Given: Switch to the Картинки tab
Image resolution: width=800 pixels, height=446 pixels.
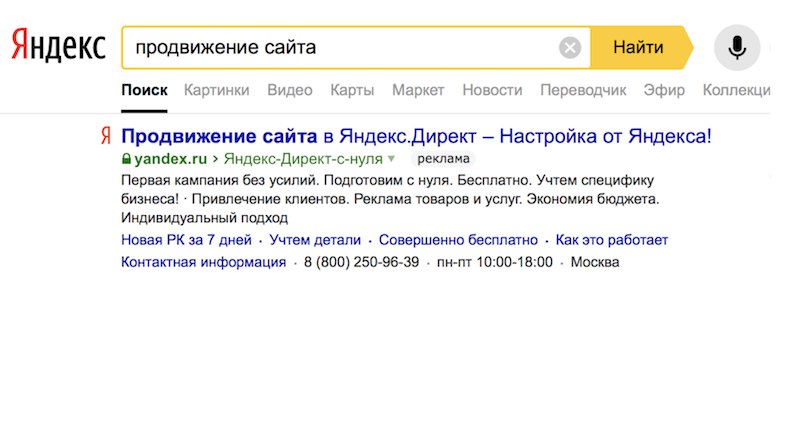Looking at the screenshot, I should pyautogui.click(x=216, y=90).
